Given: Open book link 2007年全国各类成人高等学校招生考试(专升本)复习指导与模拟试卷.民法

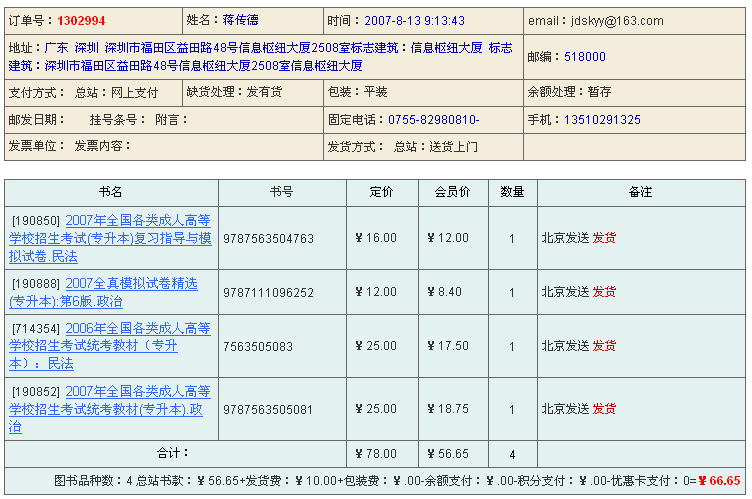Looking at the screenshot, I should (110, 238).
